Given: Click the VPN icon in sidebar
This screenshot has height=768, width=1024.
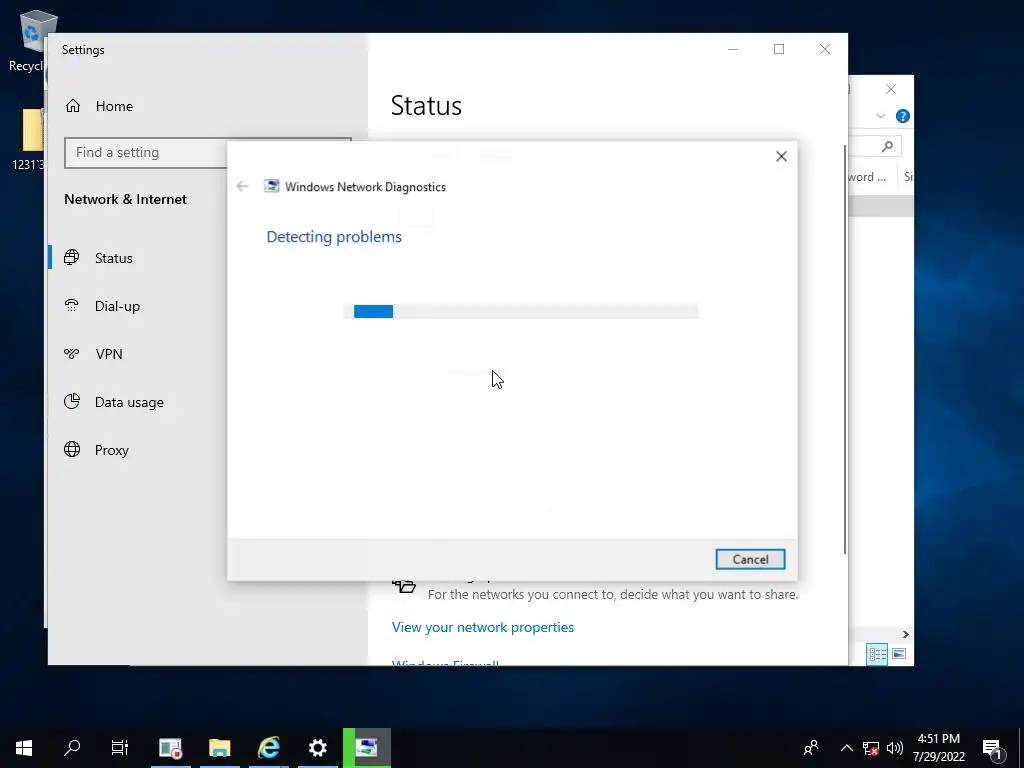Looking at the screenshot, I should click(72, 353).
